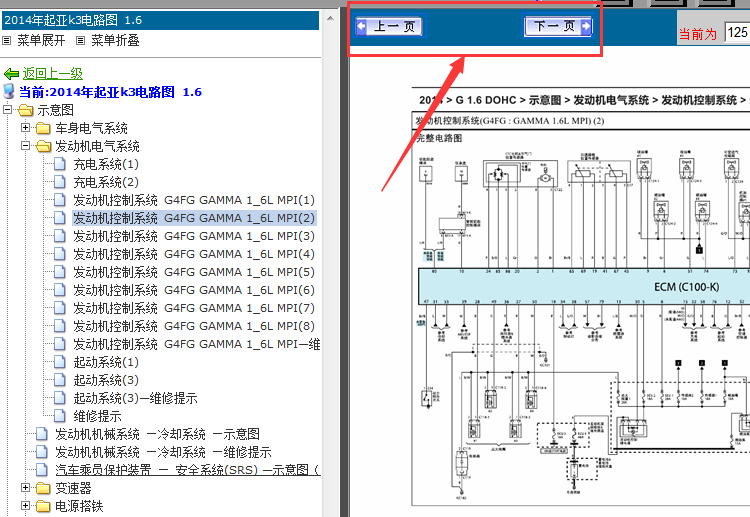
Task: Select the 发动机电气系统 folder label
Action: [x=97, y=146]
